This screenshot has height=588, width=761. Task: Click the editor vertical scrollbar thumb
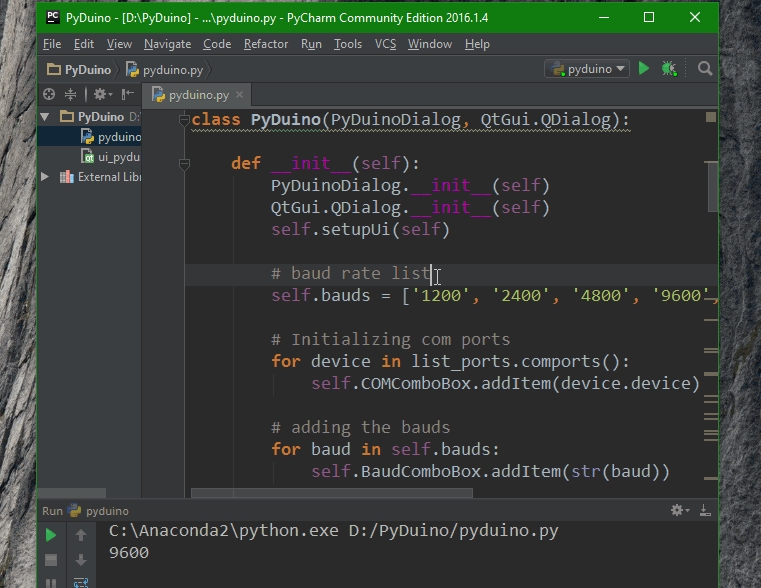click(x=712, y=186)
